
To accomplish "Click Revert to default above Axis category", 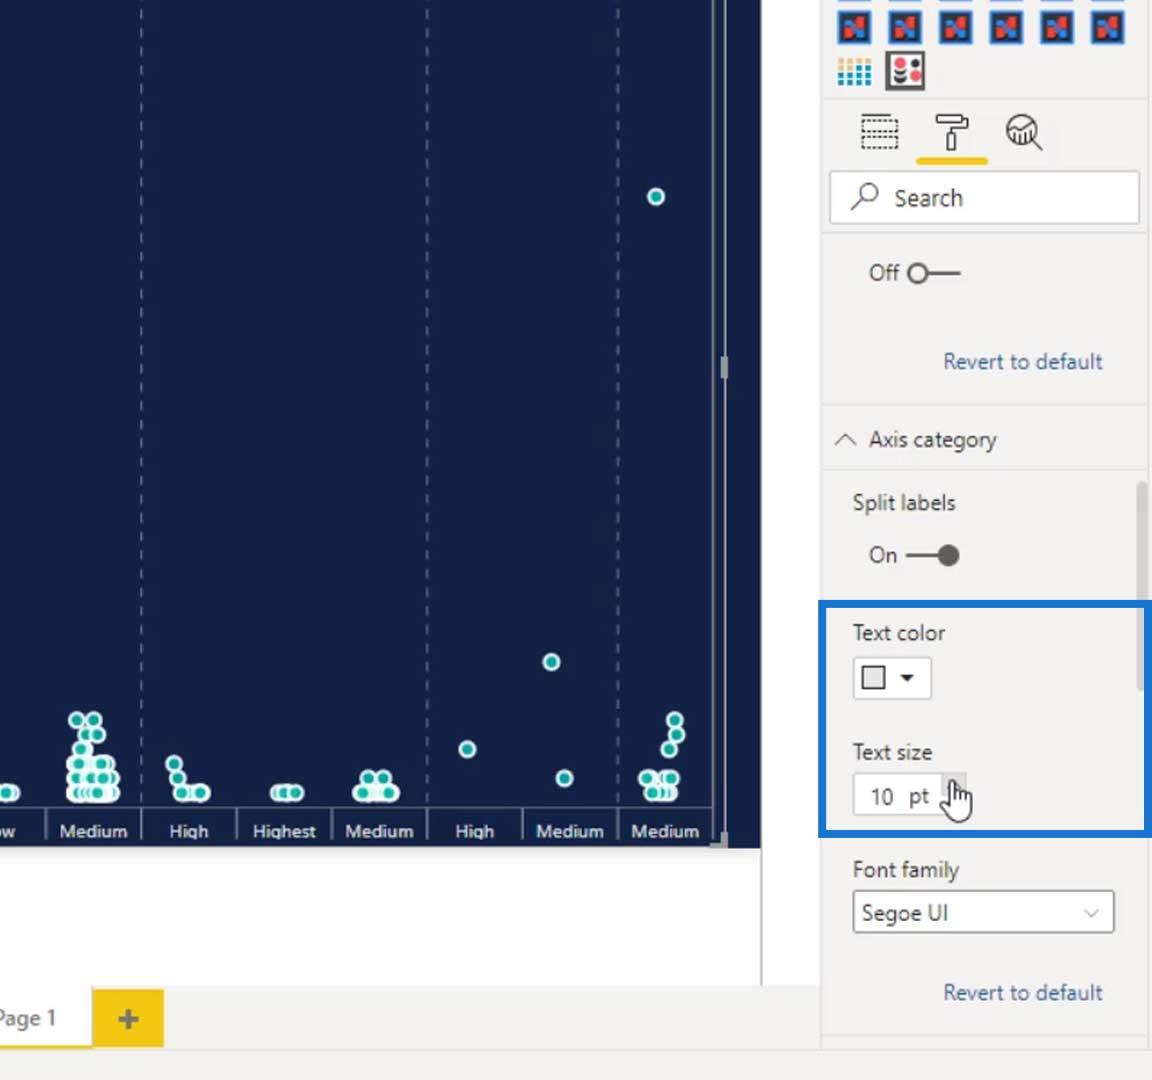I will 1023,361.
